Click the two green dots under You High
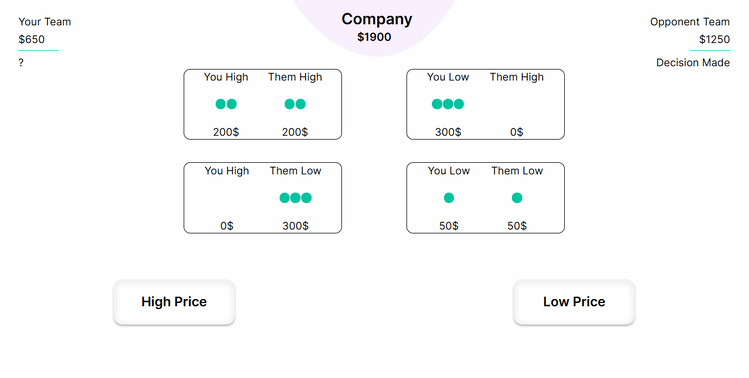749x378 pixels. (x=226, y=104)
